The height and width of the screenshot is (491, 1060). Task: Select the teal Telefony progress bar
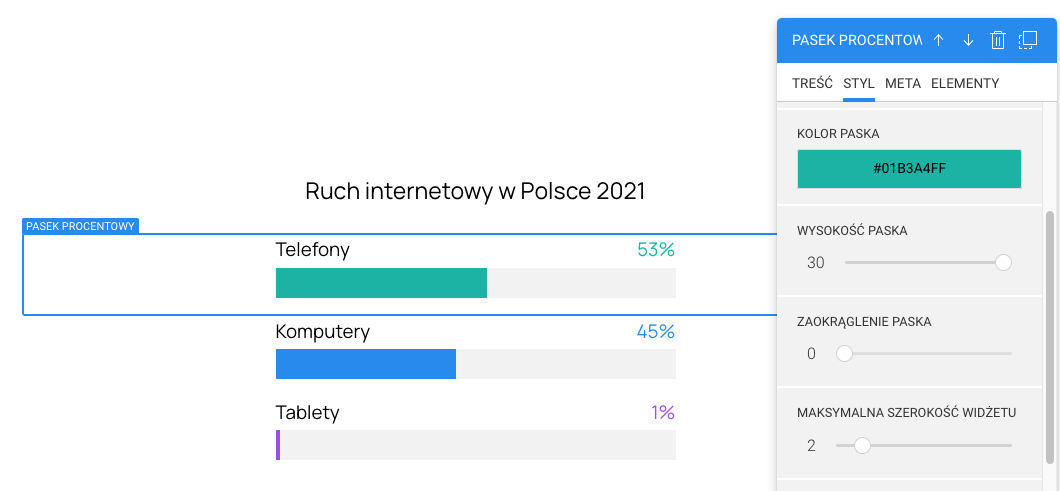(x=381, y=283)
